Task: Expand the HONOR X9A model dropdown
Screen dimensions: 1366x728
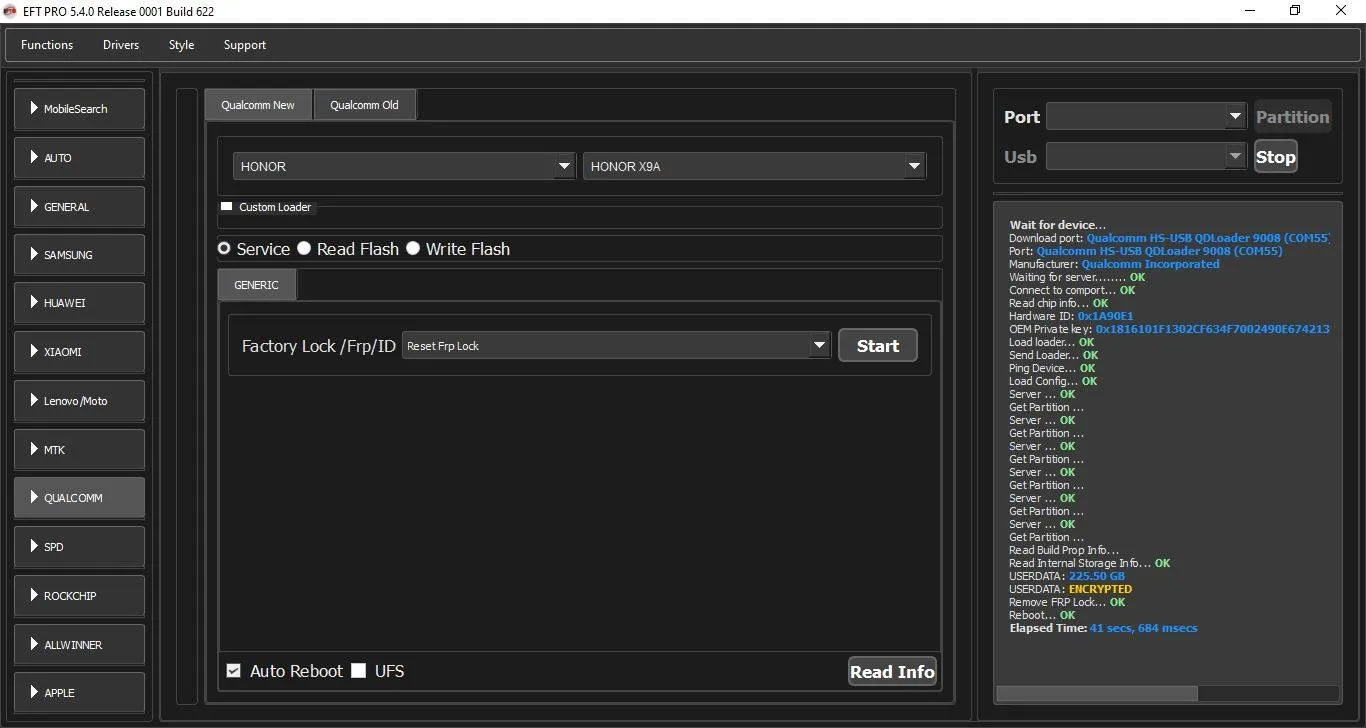Action: click(754, 167)
